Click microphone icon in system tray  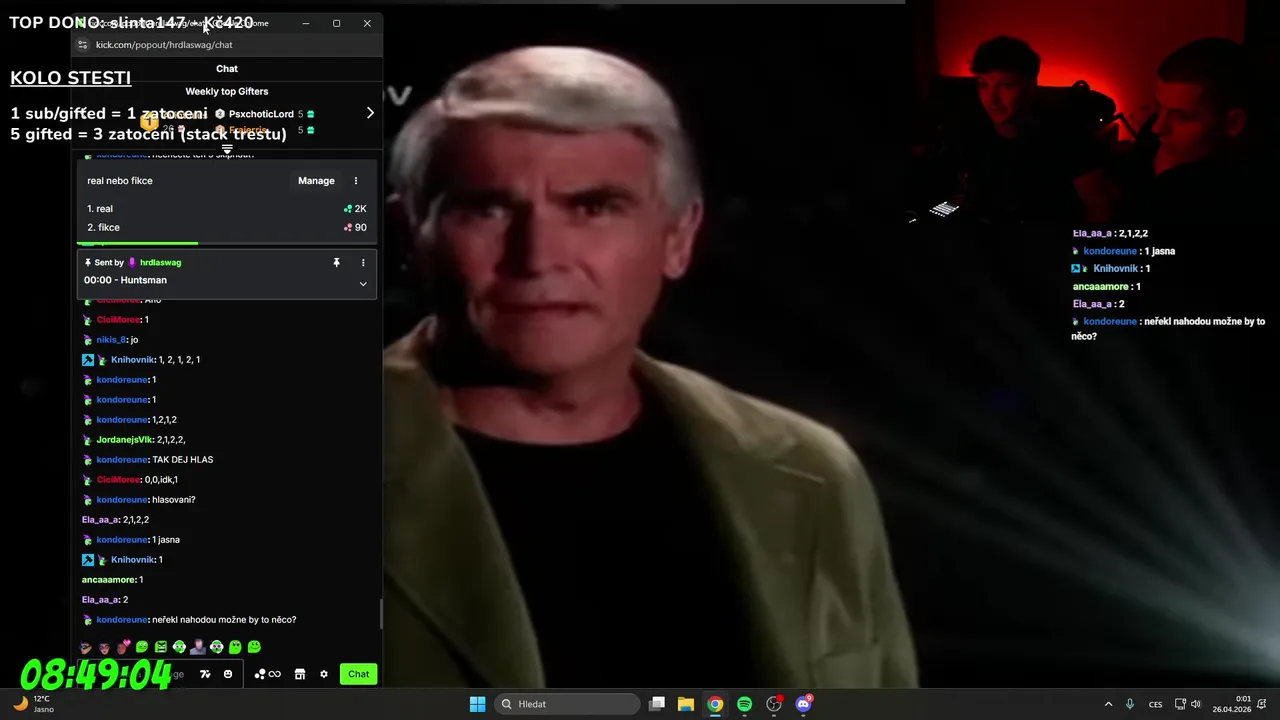(x=1130, y=704)
